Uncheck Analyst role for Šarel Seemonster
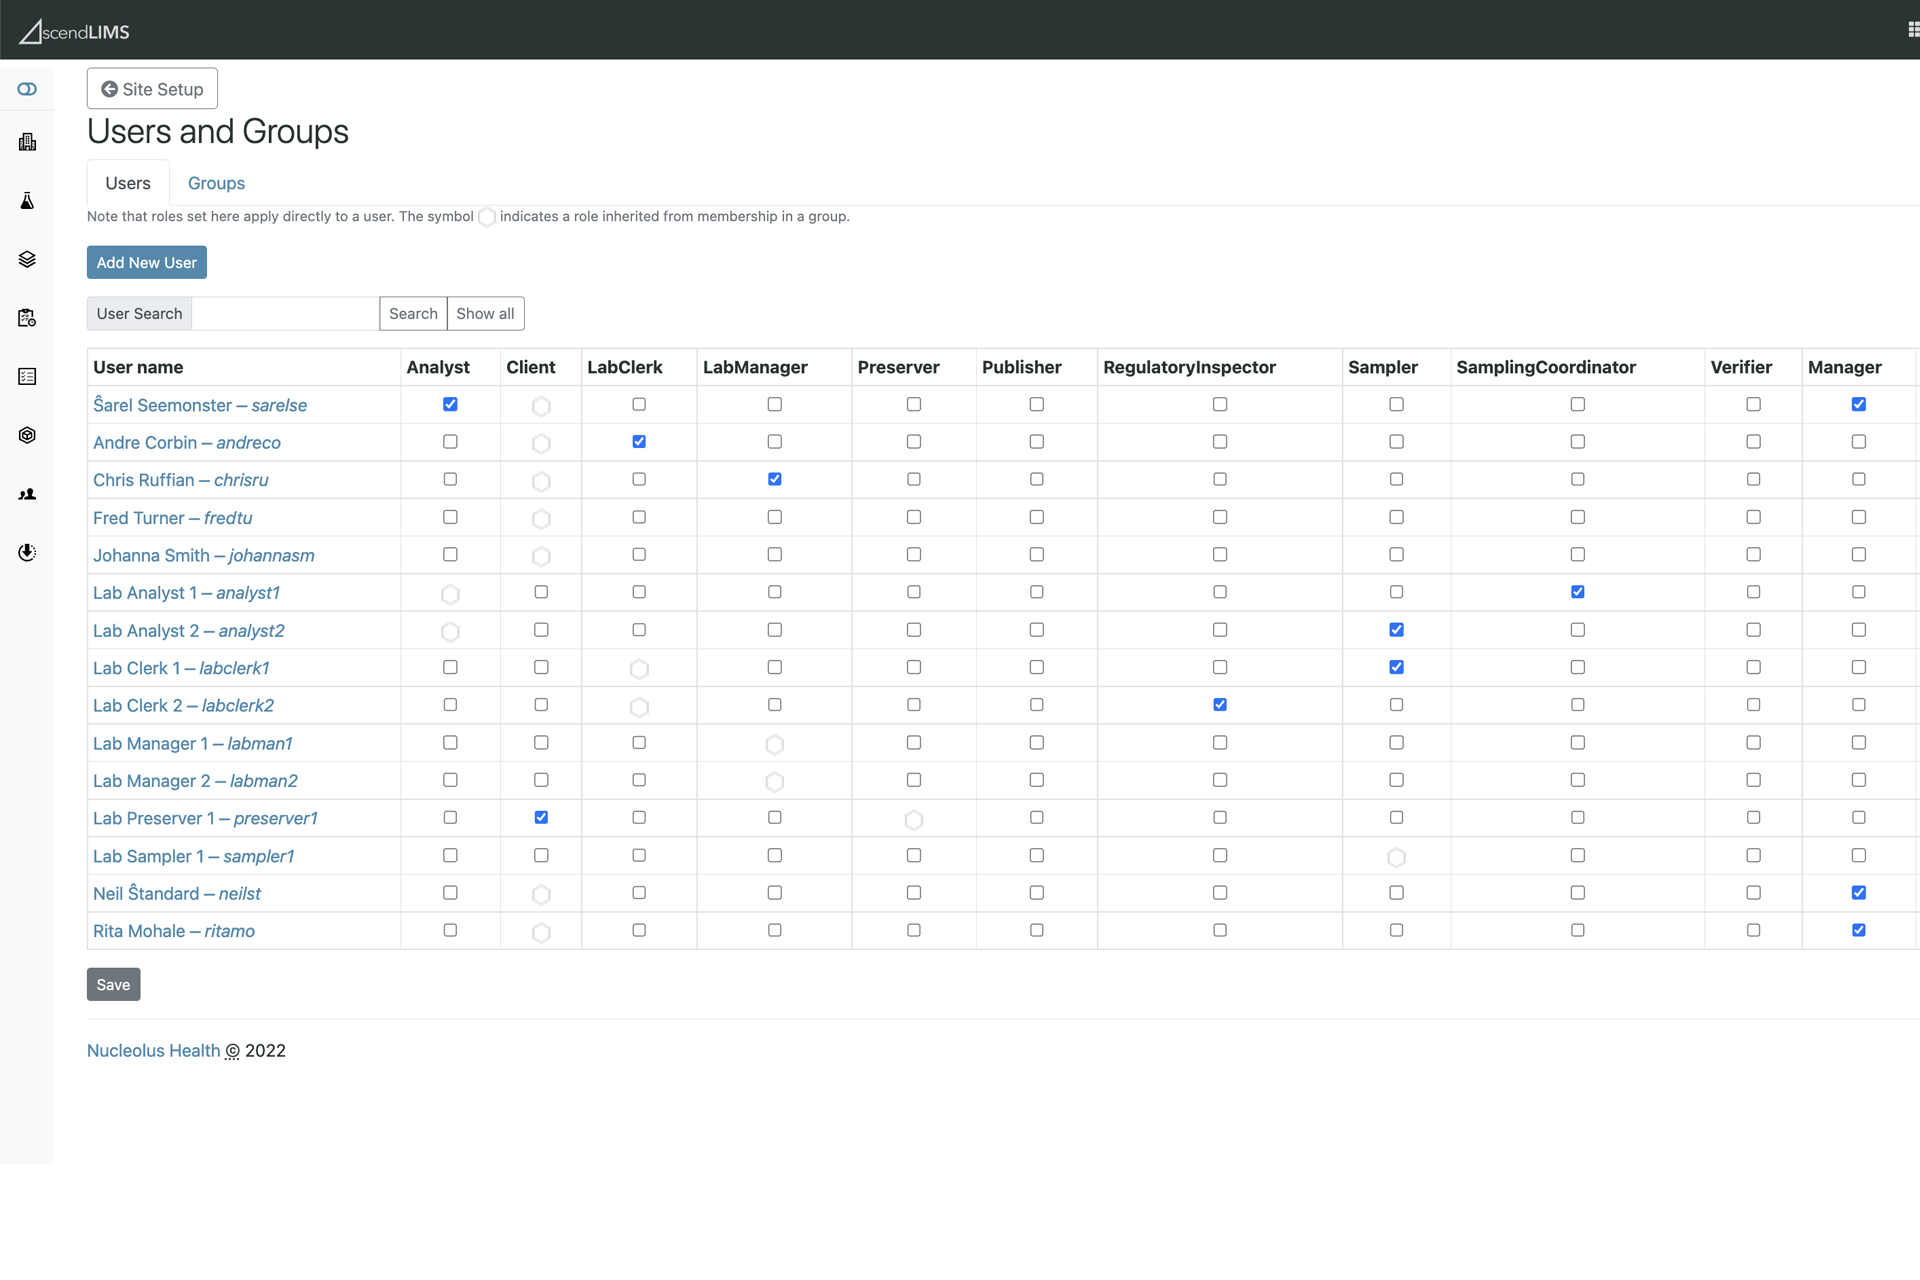This screenshot has width=1920, height=1280. (450, 404)
